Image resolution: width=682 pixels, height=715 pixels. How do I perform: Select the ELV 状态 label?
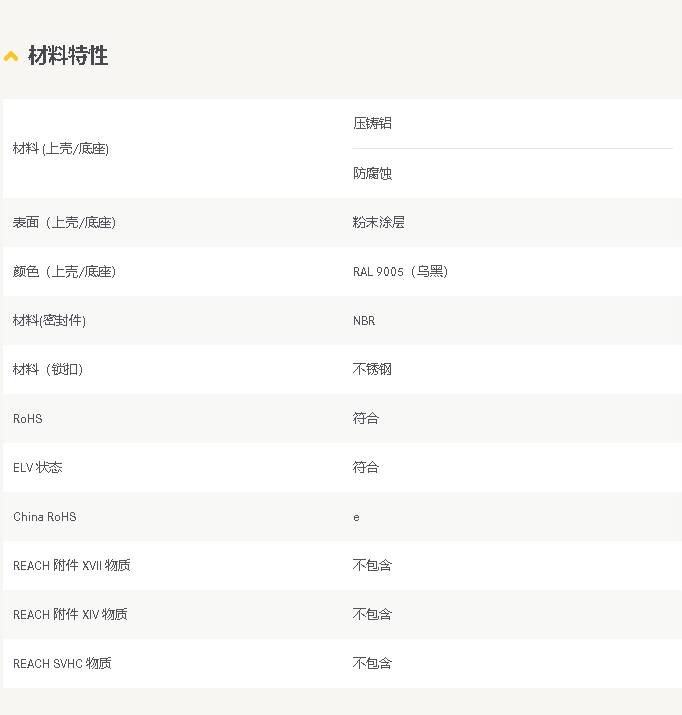click(38, 467)
